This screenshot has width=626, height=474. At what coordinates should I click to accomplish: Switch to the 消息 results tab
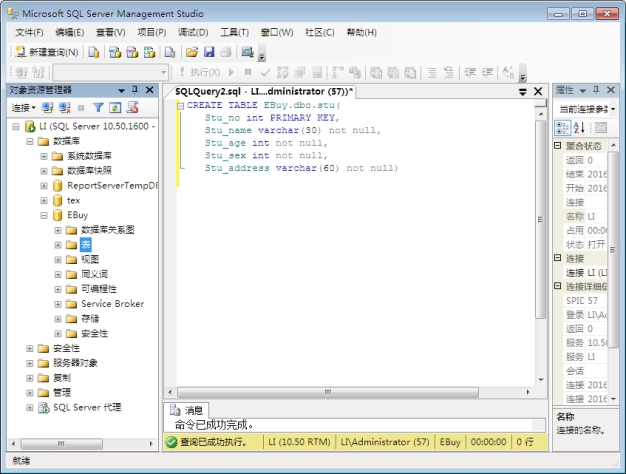[187, 410]
